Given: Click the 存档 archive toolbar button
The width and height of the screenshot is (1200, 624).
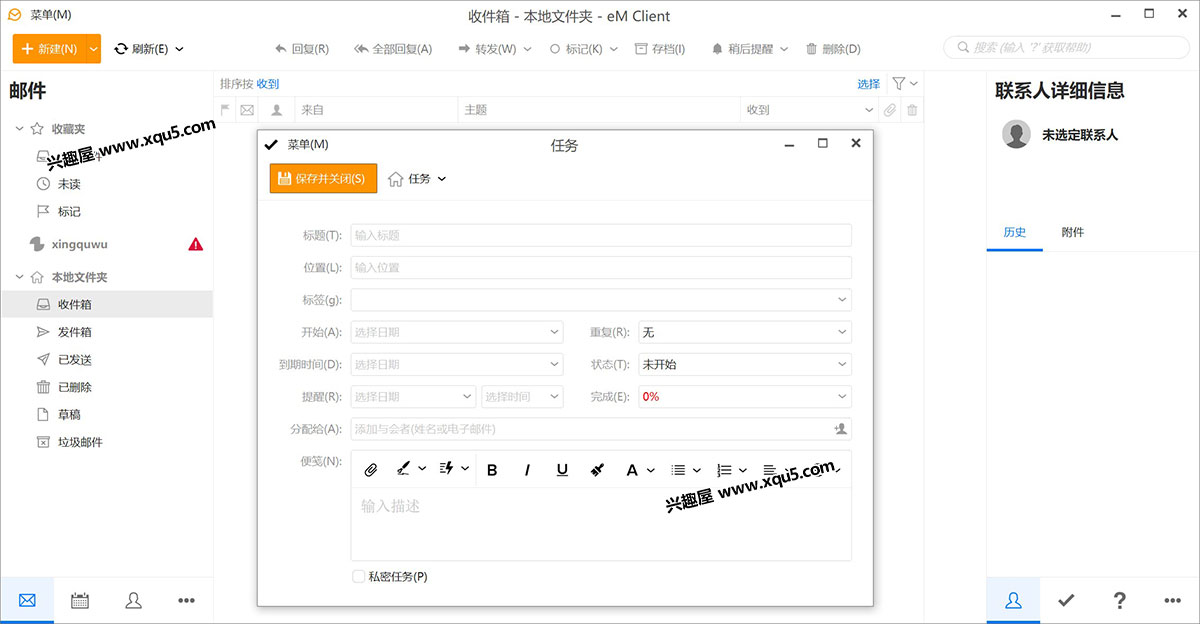Looking at the screenshot, I should pos(660,49).
